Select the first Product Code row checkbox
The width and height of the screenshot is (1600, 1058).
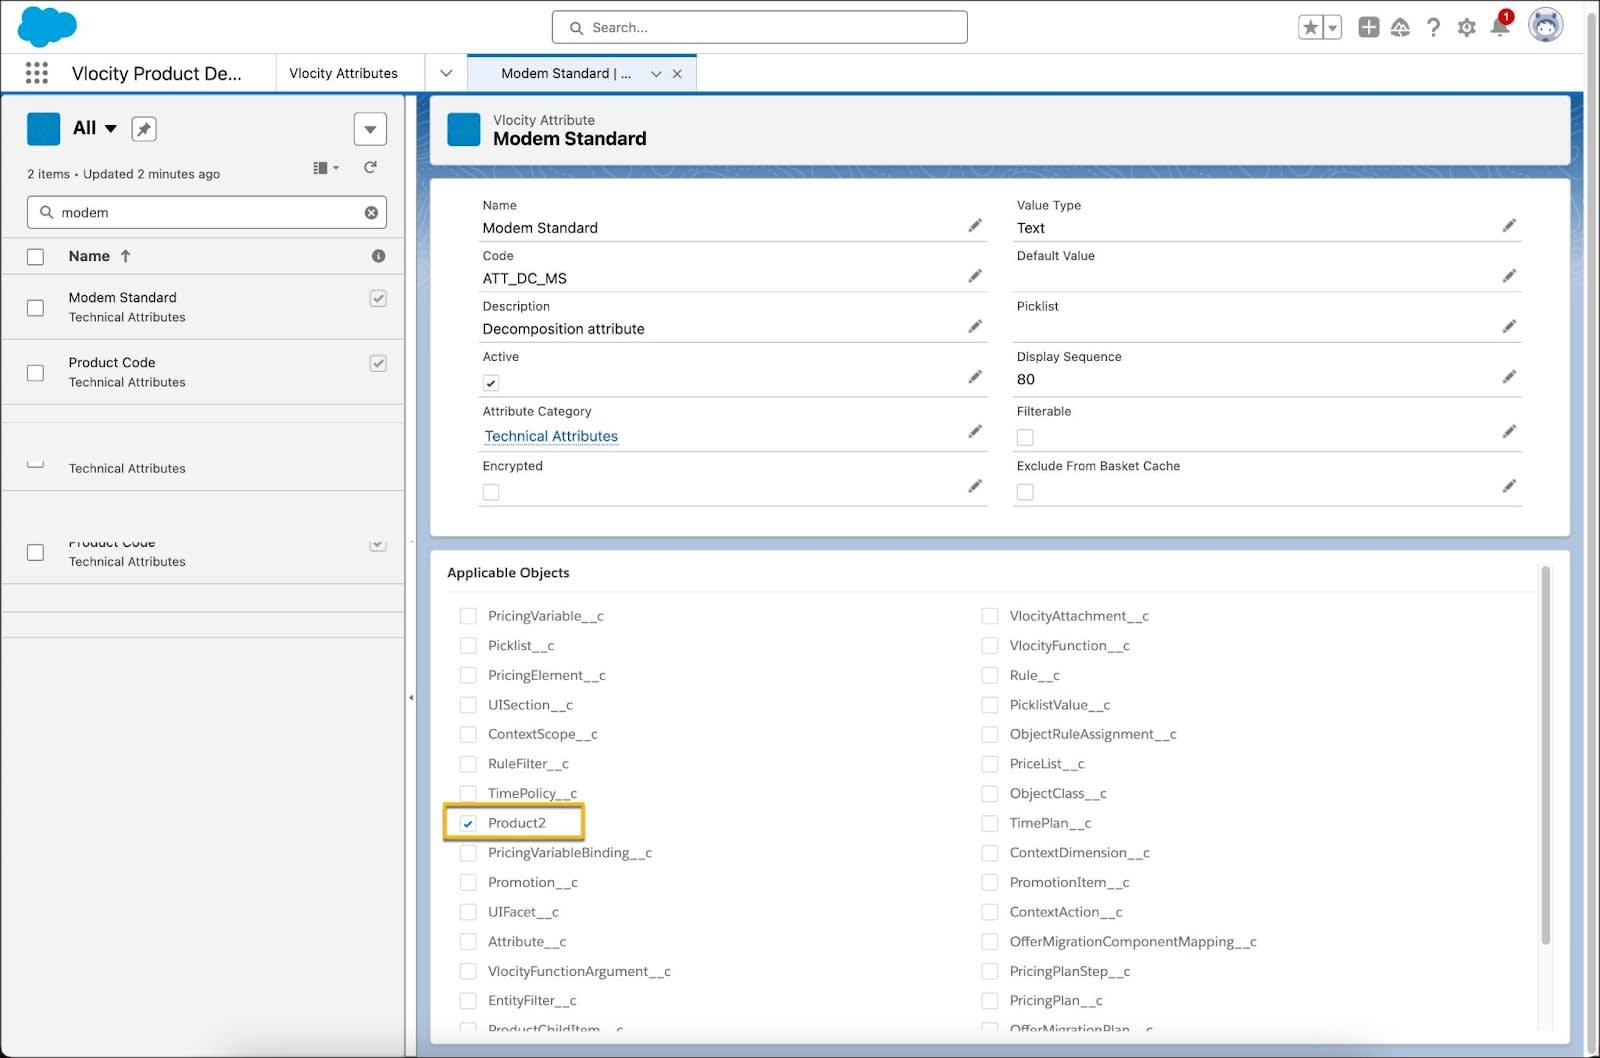point(35,373)
